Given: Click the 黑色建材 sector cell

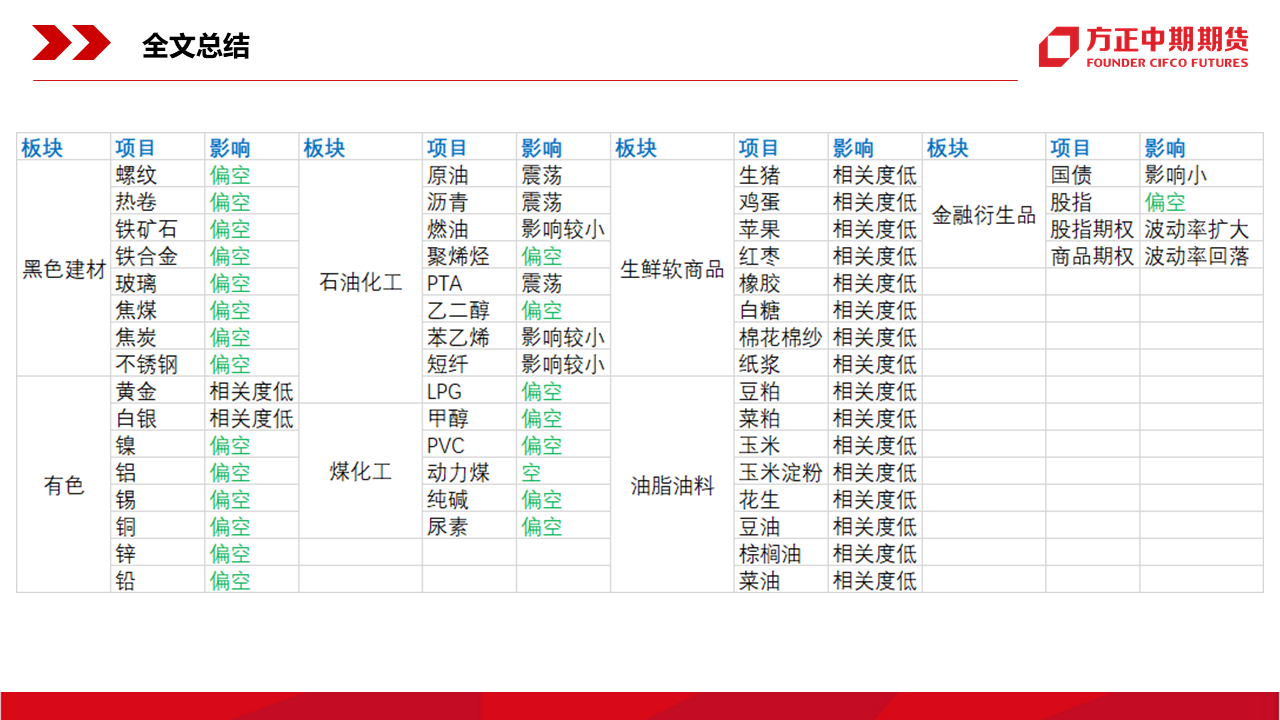Looking at the screenshot, I should [64, 270].
